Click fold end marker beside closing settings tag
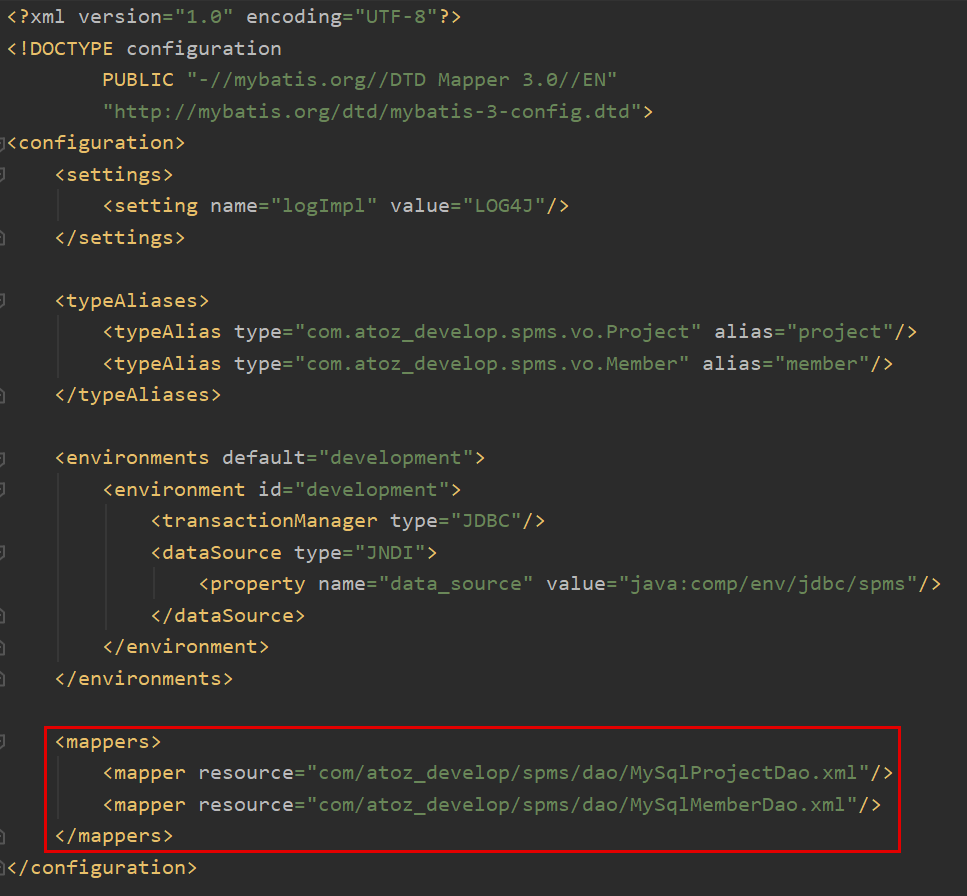Viewport: 967px width, 896px height. 2,238
